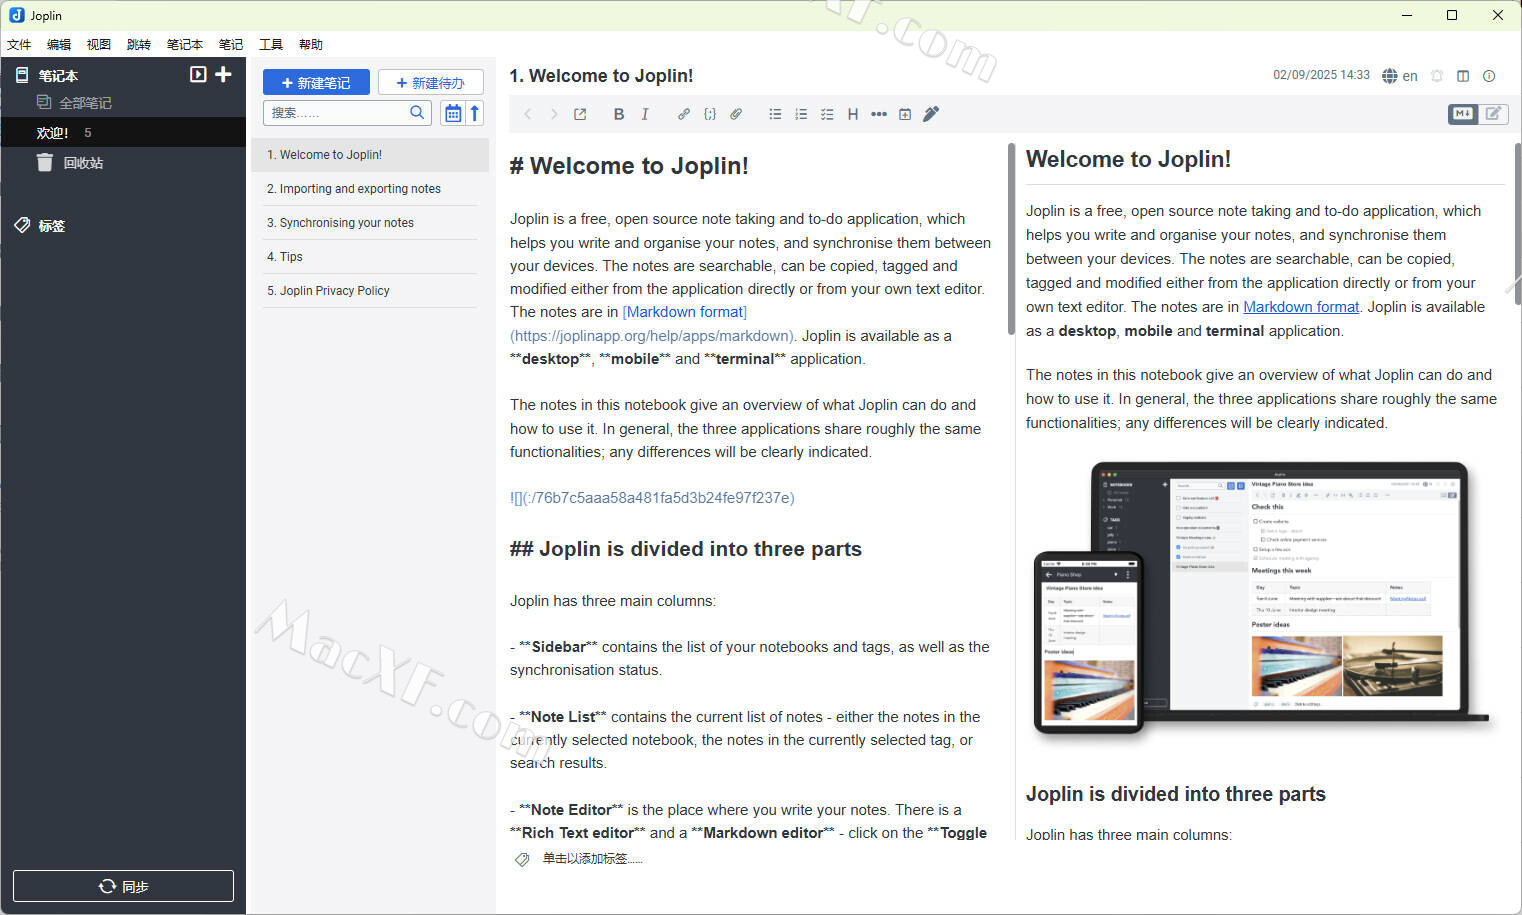Insert a horizontal rule from the toolbar
Image resolution: width=1522 pixels, height=915 pixels.
[x=879, y=114]
